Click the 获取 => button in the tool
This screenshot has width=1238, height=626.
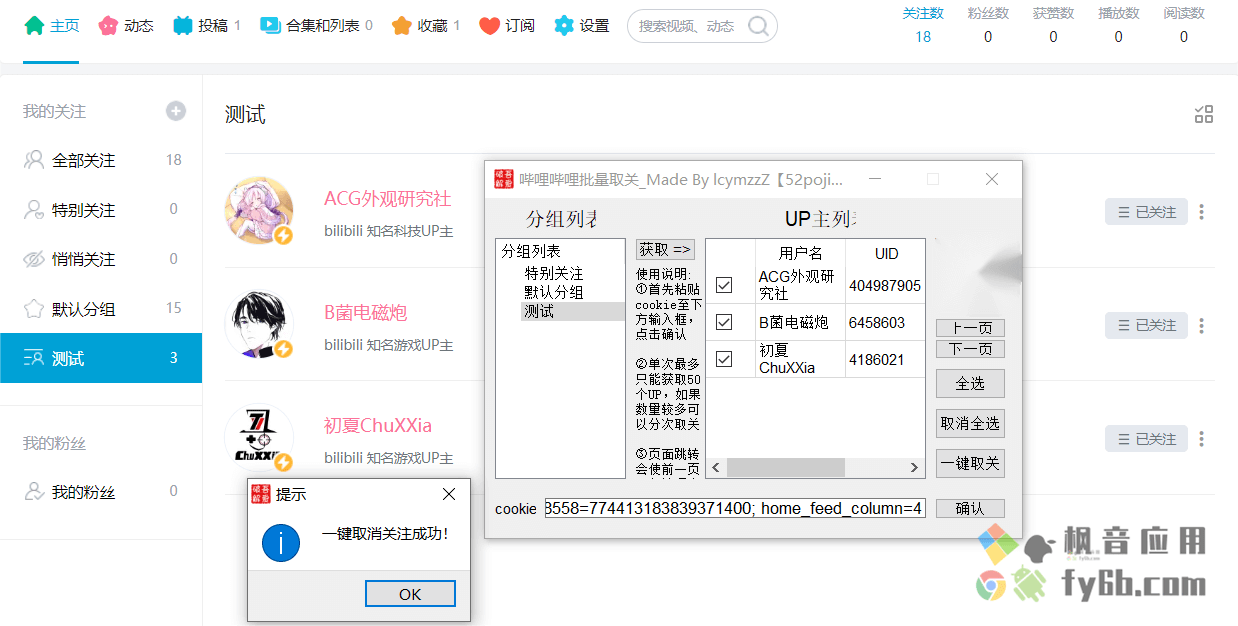[x=665, y=249]
